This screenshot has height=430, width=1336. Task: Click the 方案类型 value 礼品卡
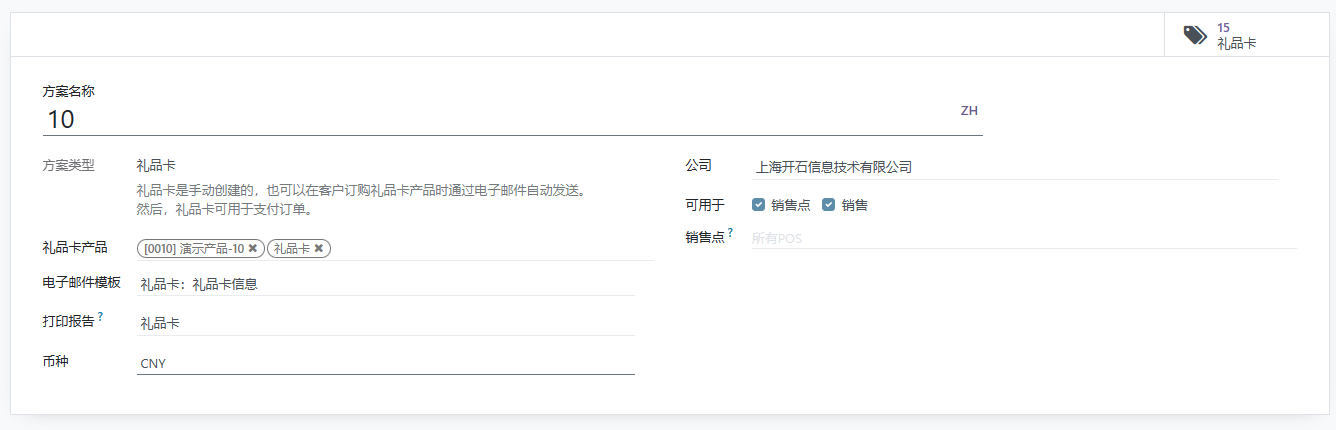156,165
